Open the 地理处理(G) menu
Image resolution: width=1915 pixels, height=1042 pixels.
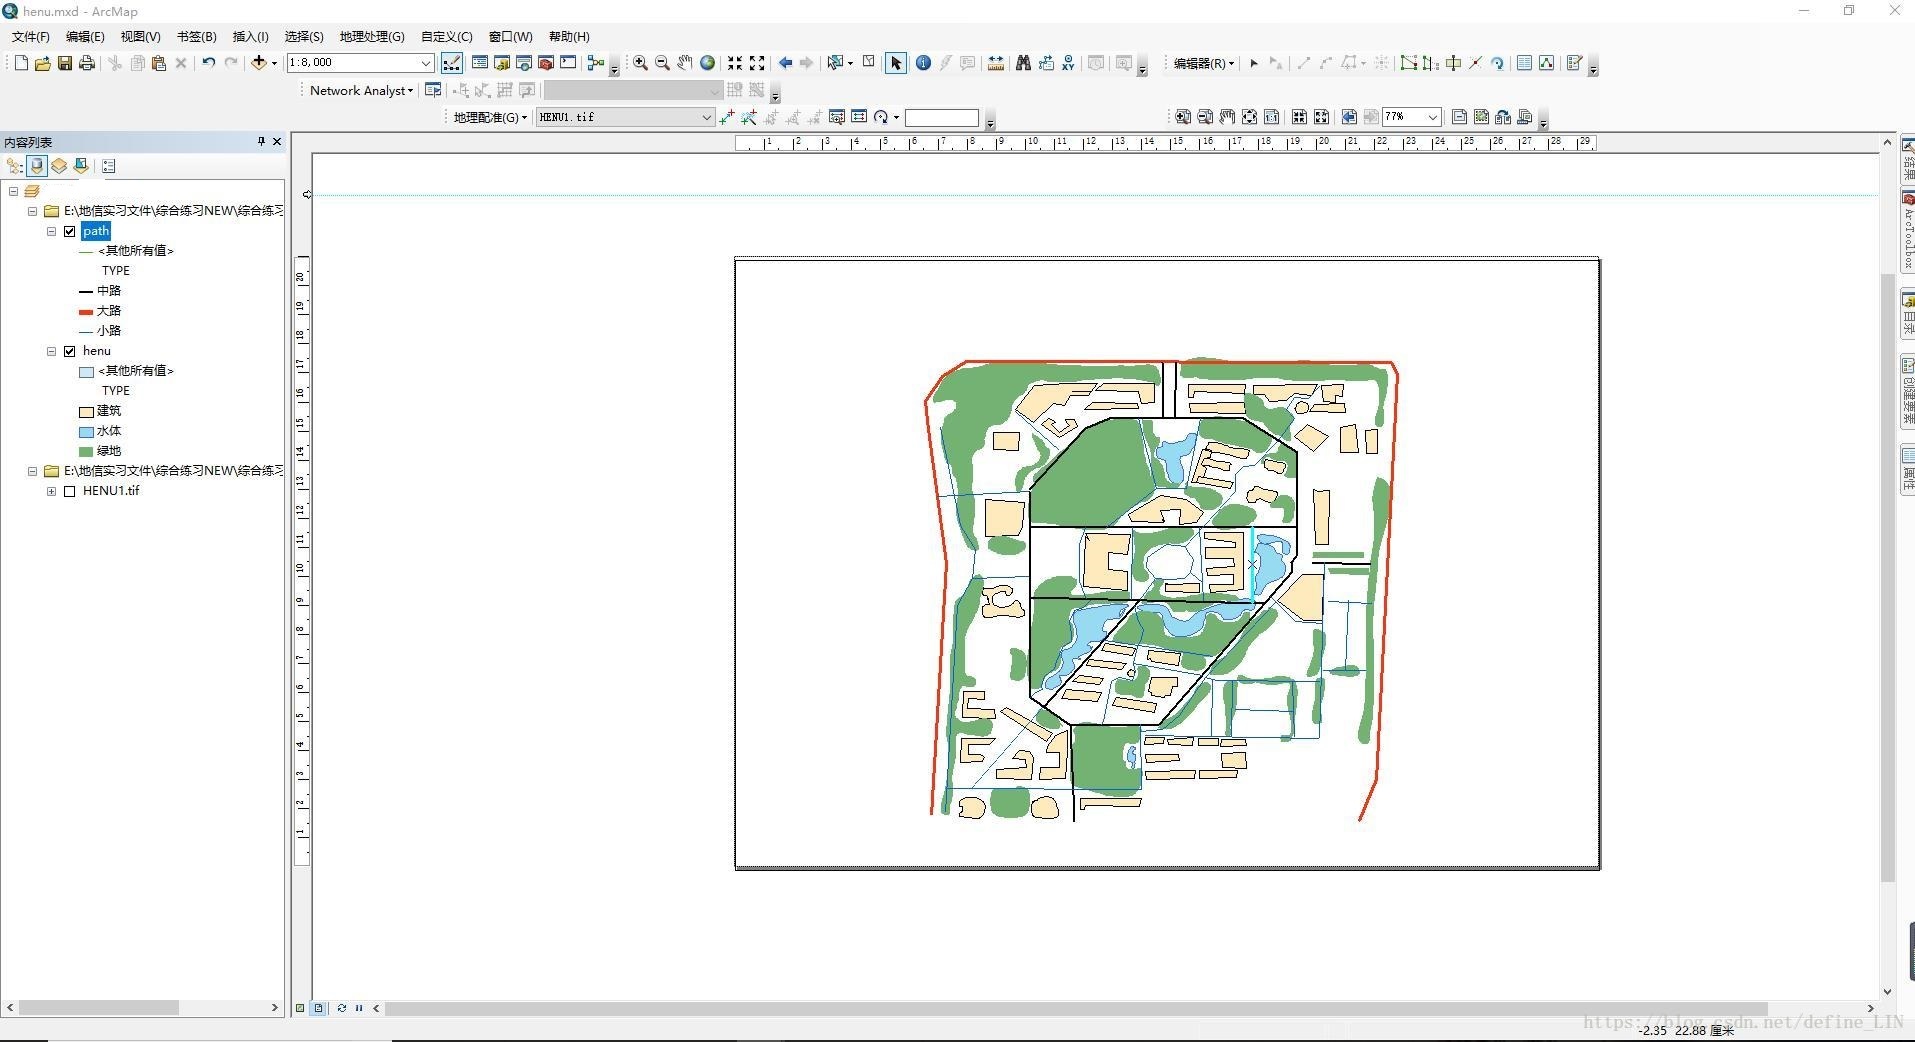tap(372, 36)
